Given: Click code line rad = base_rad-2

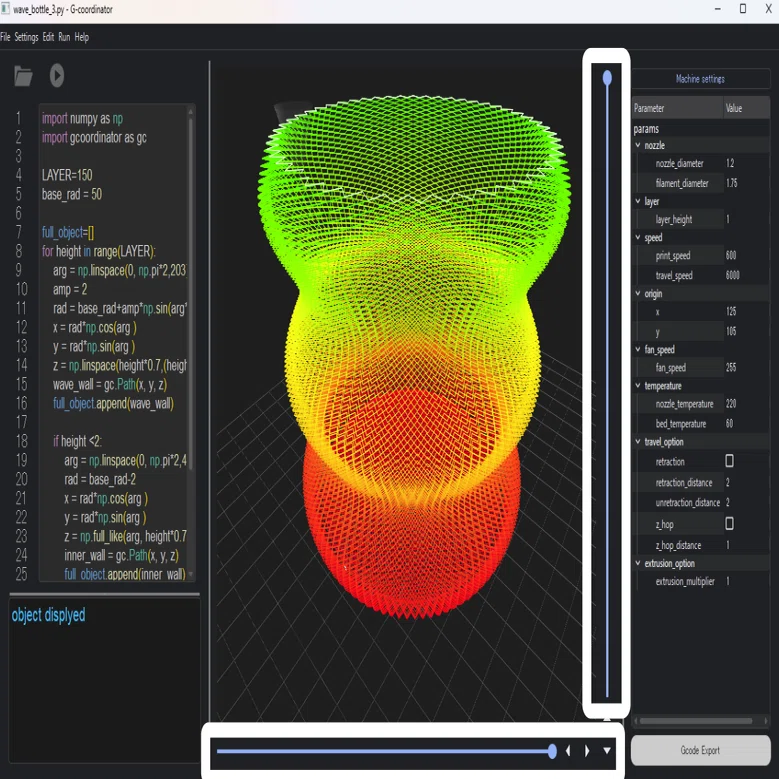Looking at the screenshot, I should pyautogui.click(x=100, y=479).
